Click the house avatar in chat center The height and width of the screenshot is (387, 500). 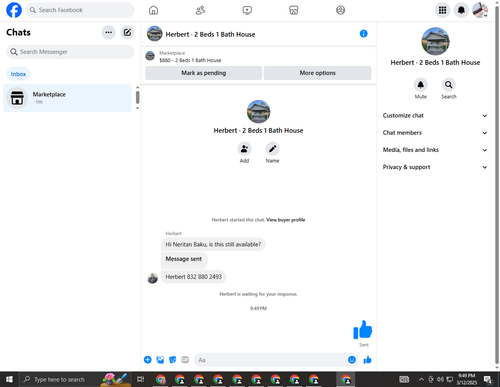click(258, 111)
